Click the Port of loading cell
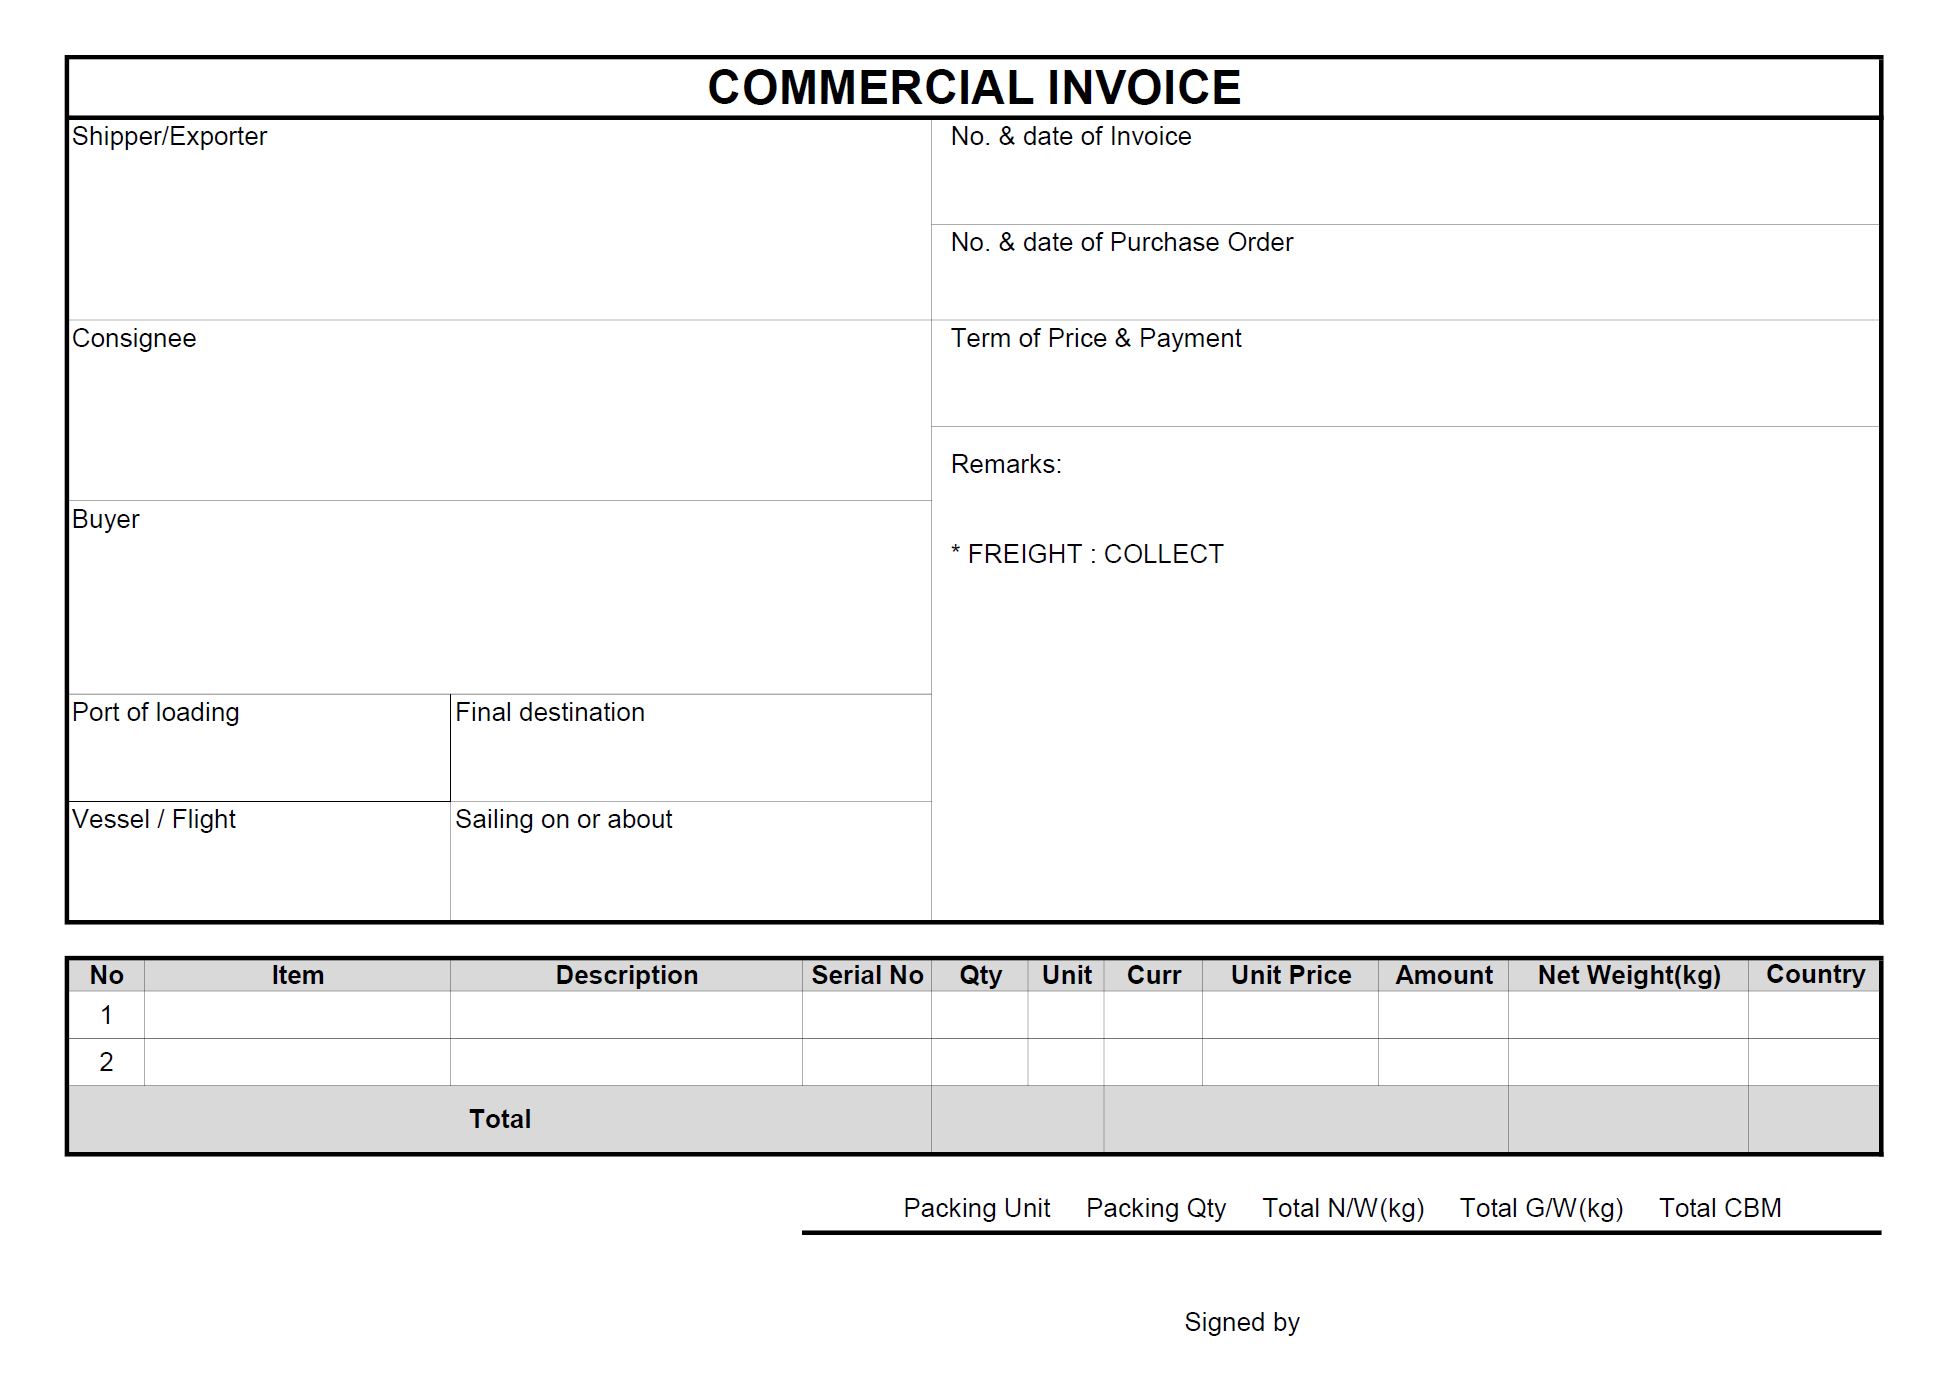The width and height of the screenshot is (1945, 1377). 258,747
